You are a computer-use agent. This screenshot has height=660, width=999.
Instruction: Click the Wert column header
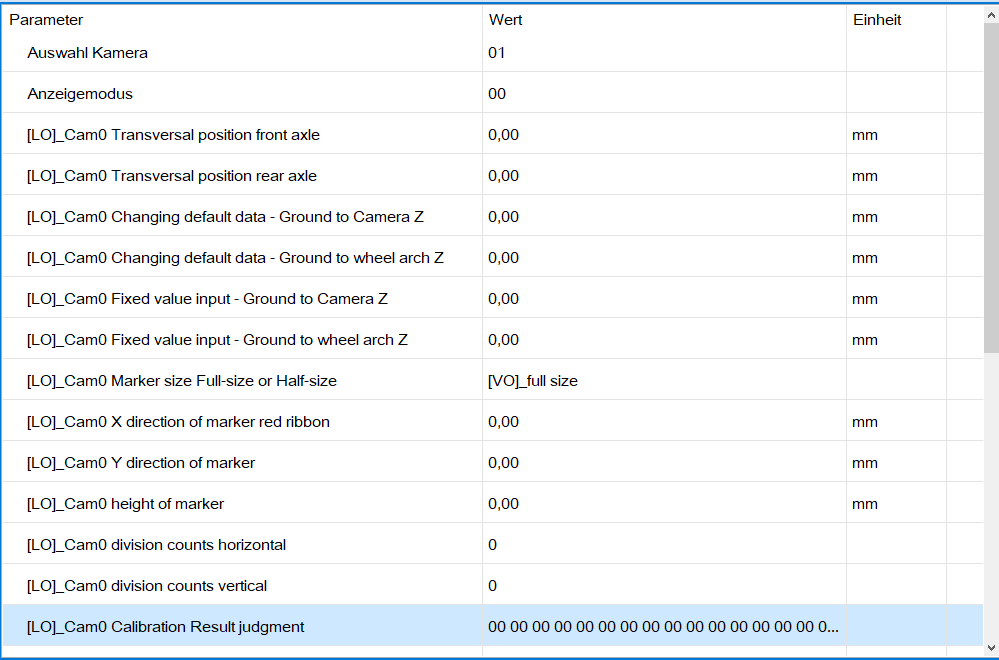[x=506, y=20]
